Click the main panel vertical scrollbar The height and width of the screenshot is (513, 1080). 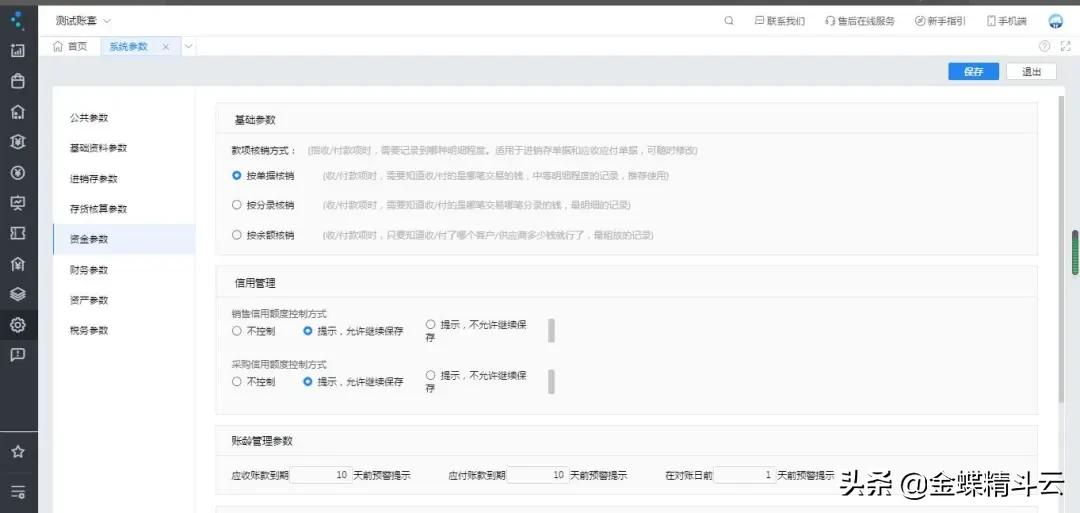1061,248
